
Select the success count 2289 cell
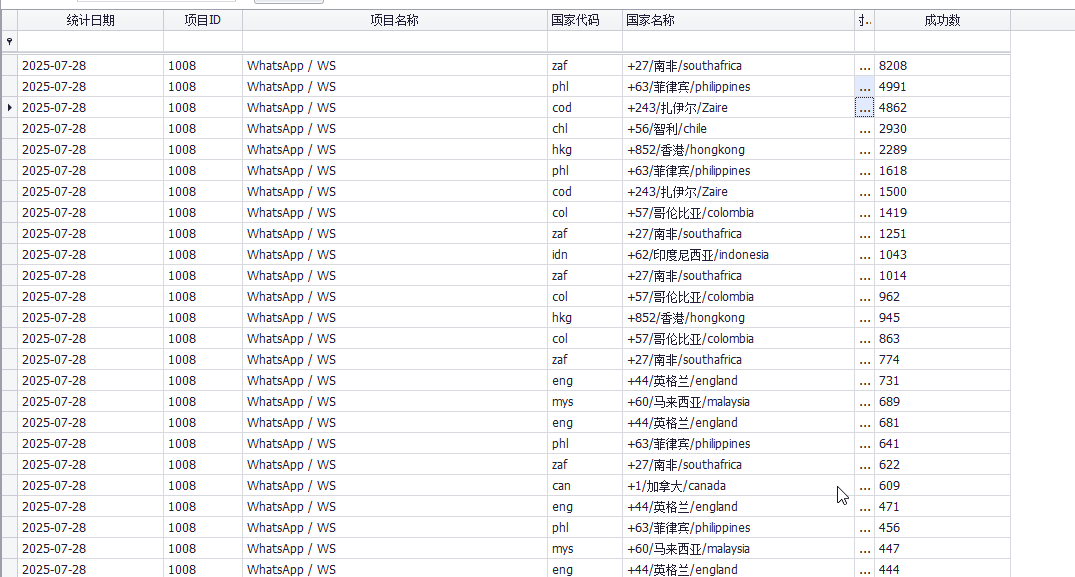coord(943,149)
